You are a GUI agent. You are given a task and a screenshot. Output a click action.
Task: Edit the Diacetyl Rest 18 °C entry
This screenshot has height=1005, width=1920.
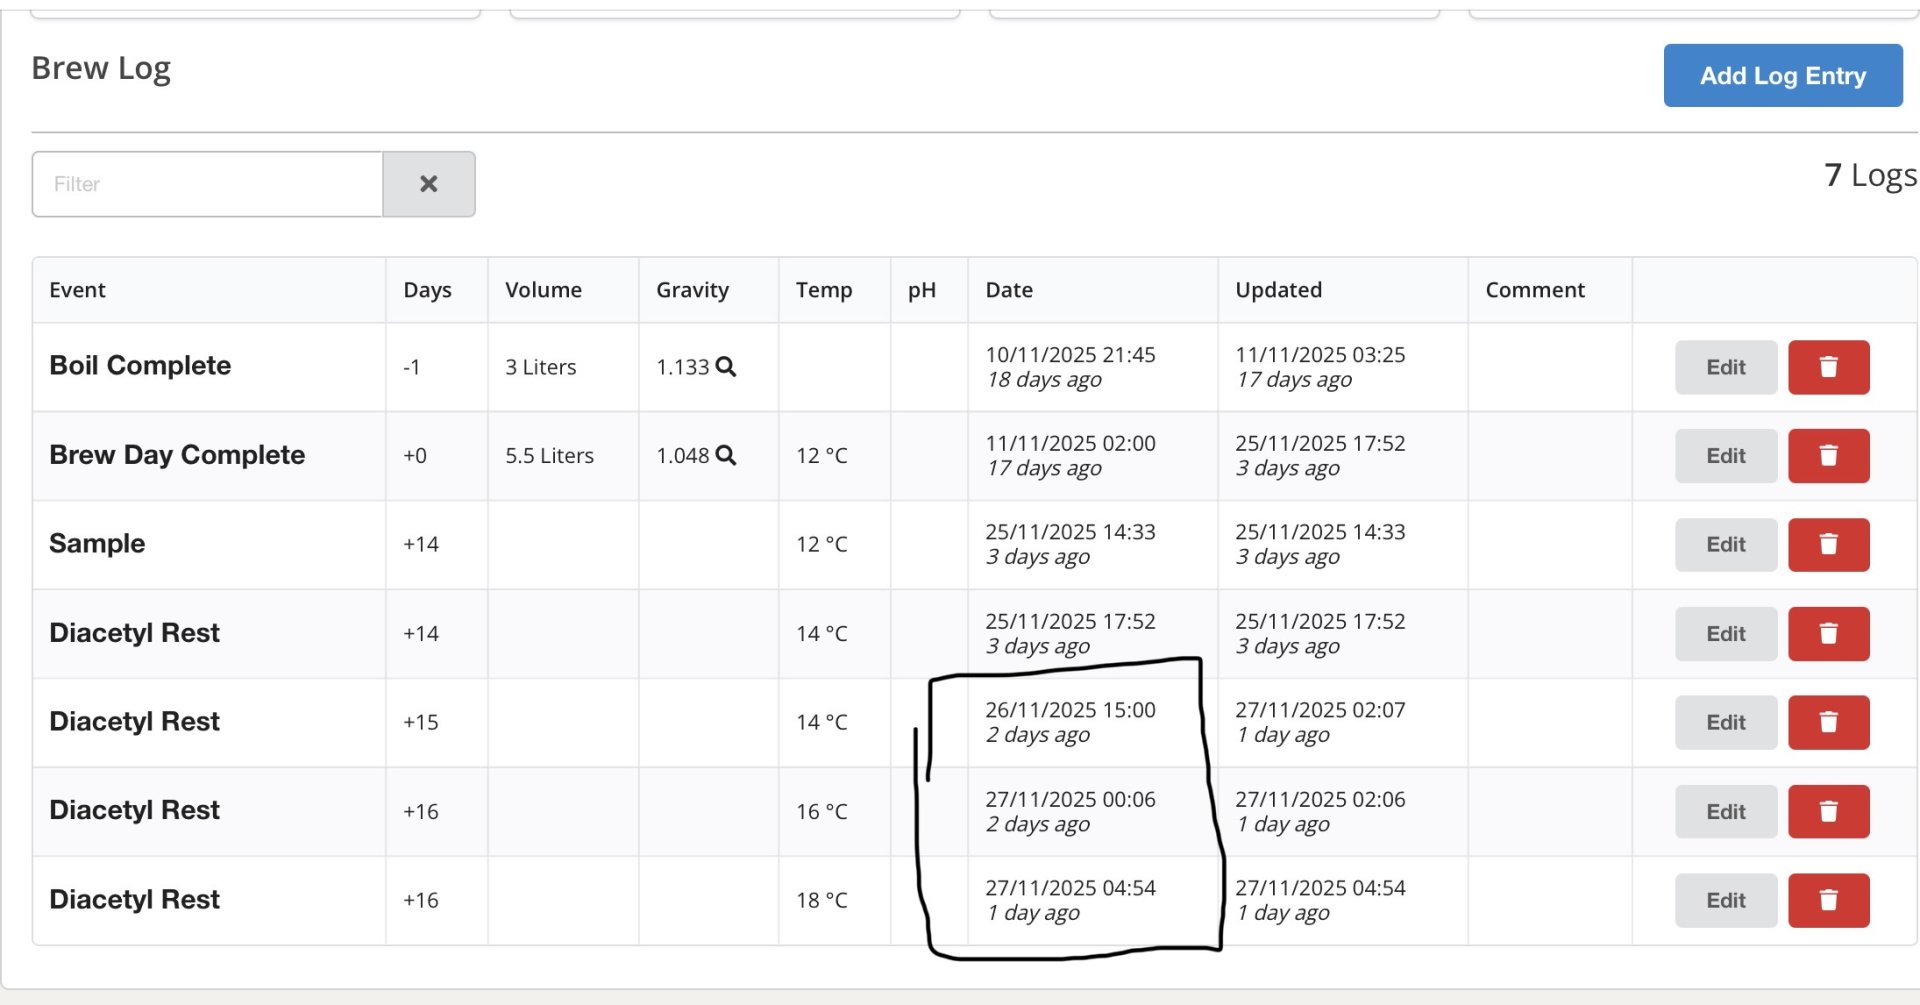pos(1725,901)
